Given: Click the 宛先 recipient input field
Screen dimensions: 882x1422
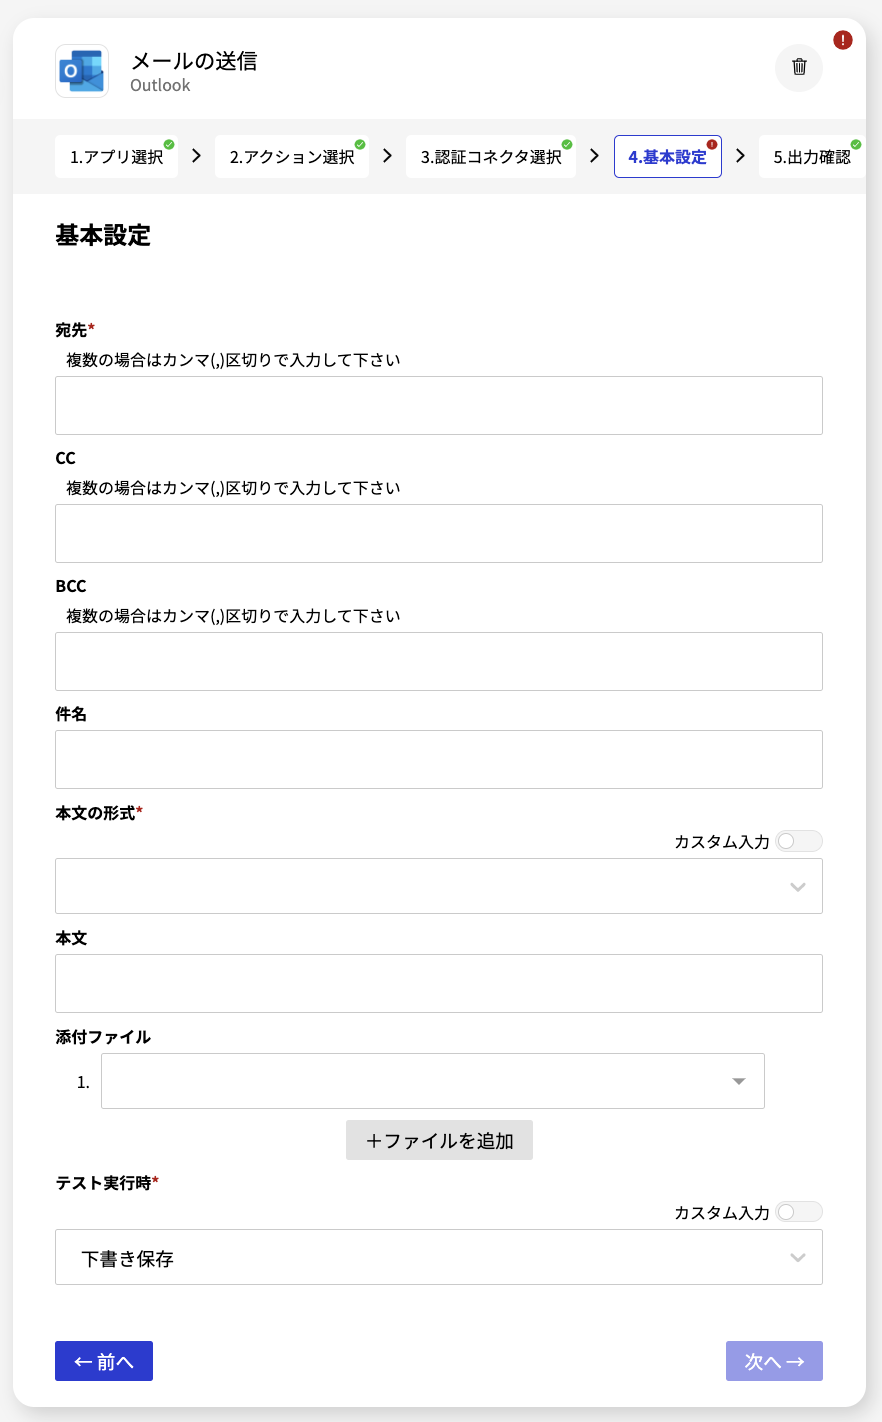Looking at the screenshot, I should pos(439,405).
